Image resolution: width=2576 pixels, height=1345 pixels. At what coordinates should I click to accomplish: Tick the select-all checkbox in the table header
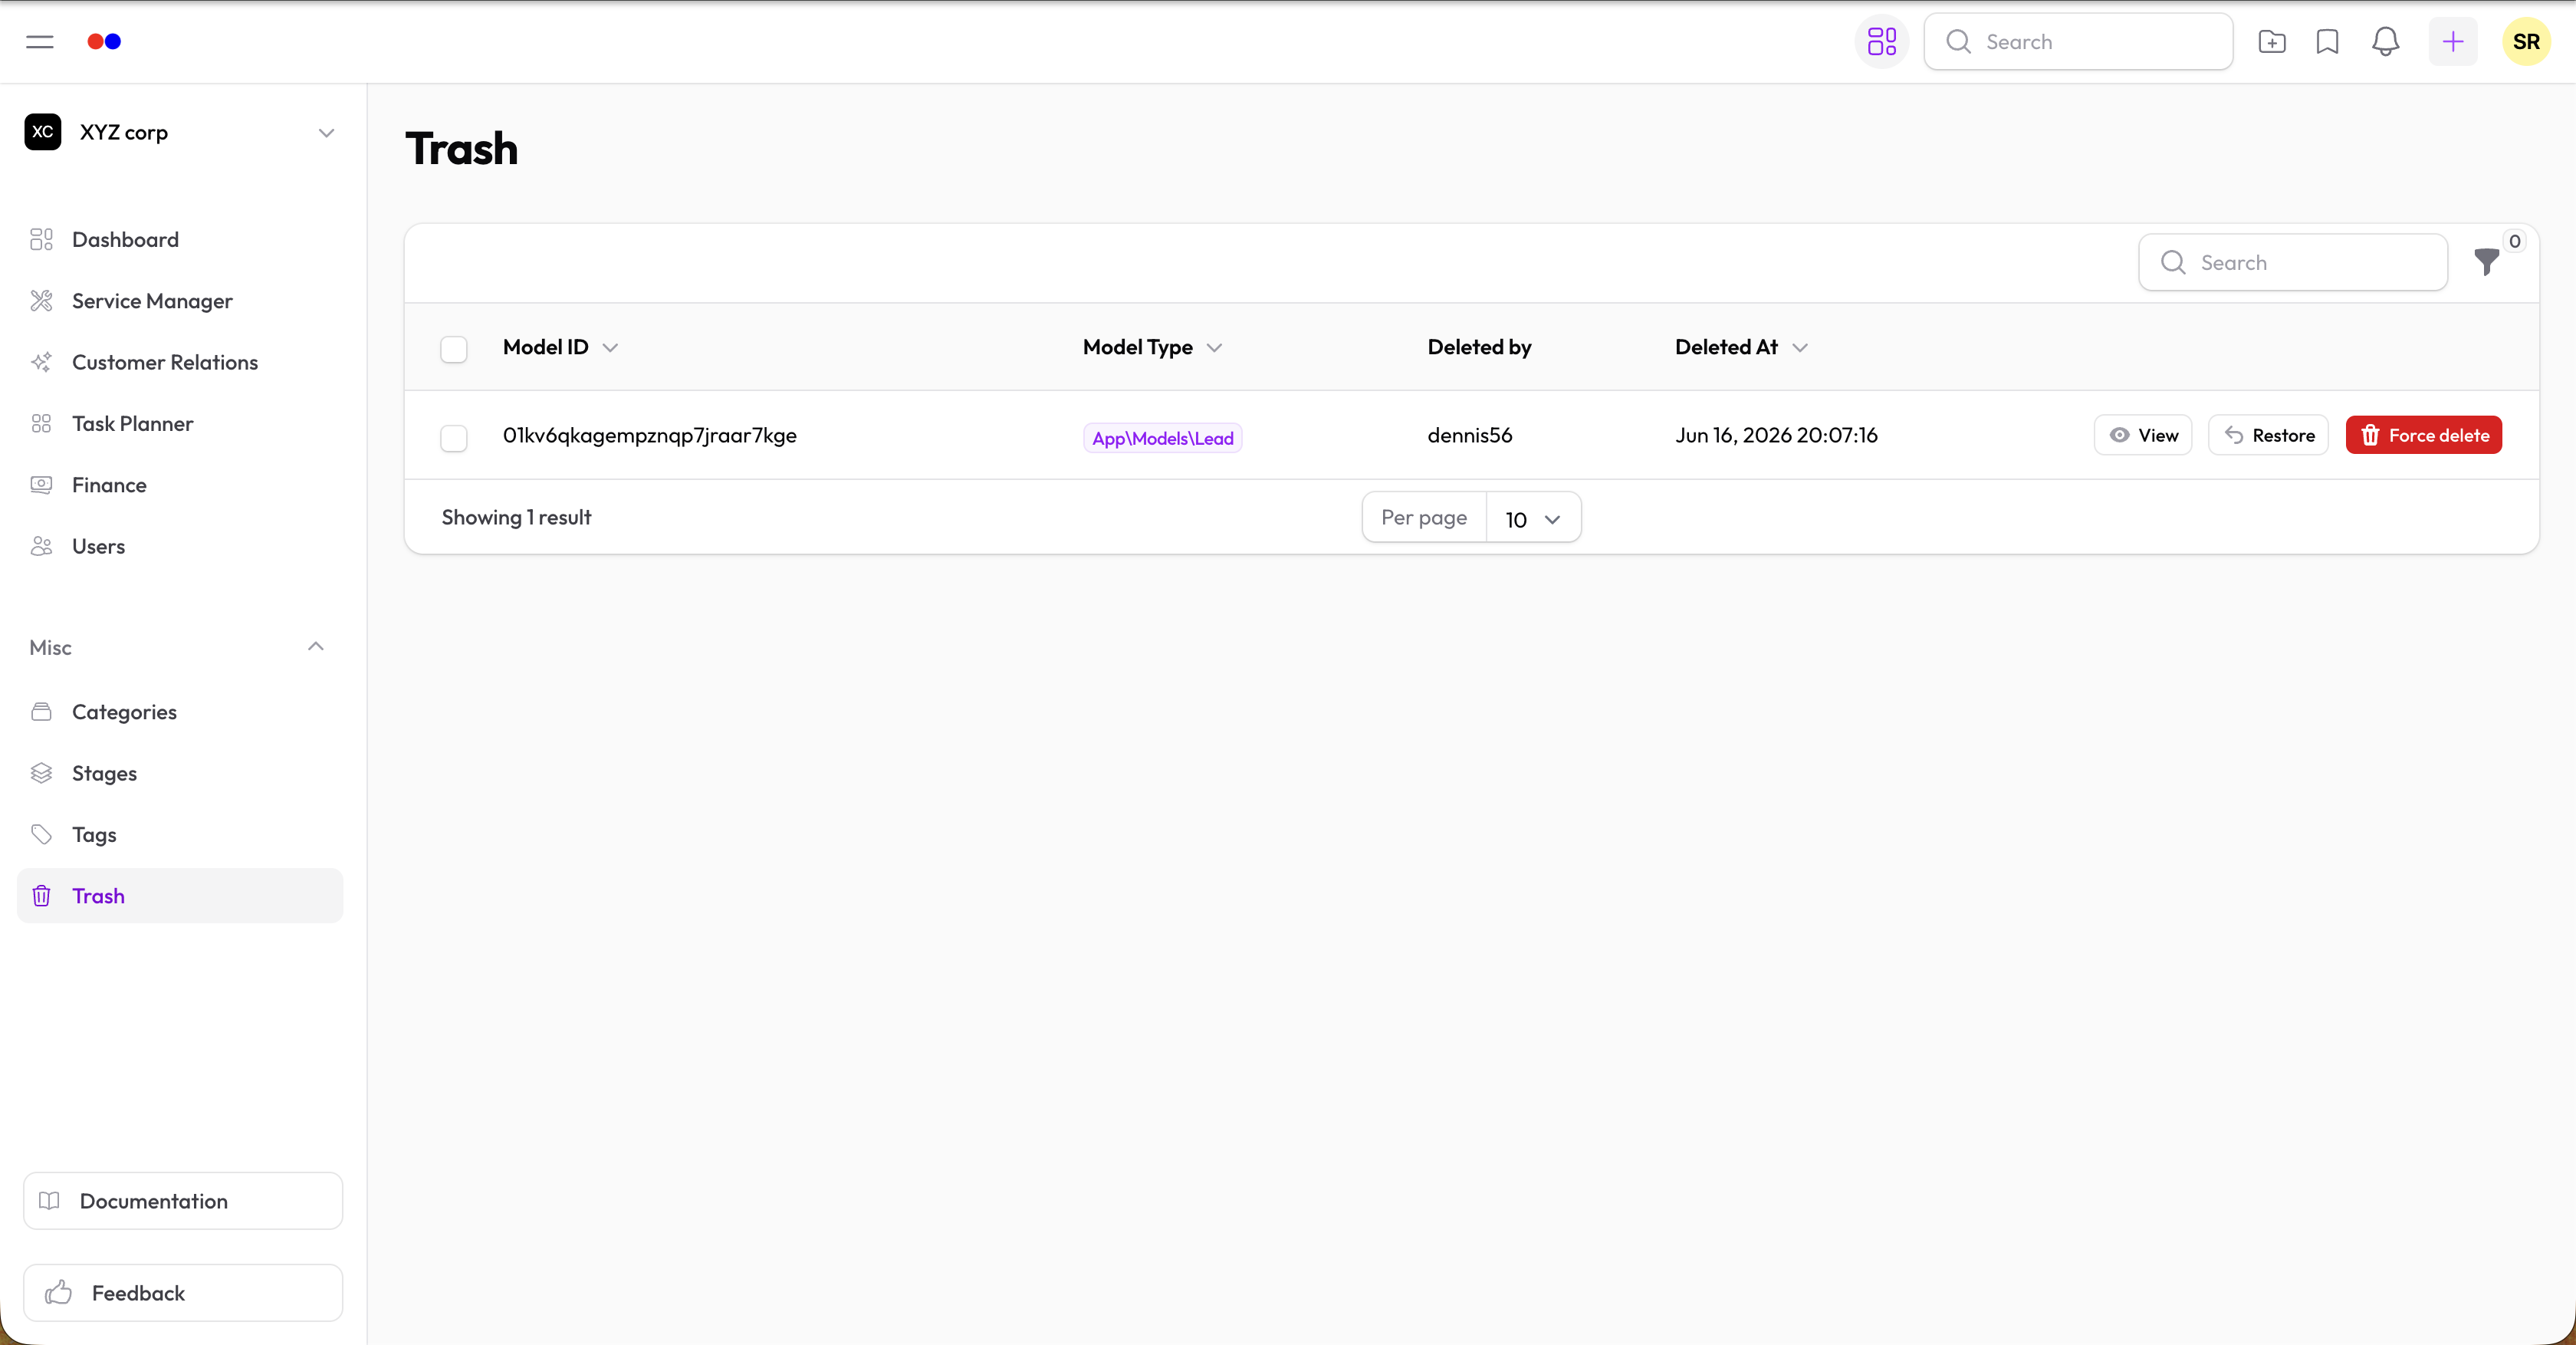(x=454, y=349)
